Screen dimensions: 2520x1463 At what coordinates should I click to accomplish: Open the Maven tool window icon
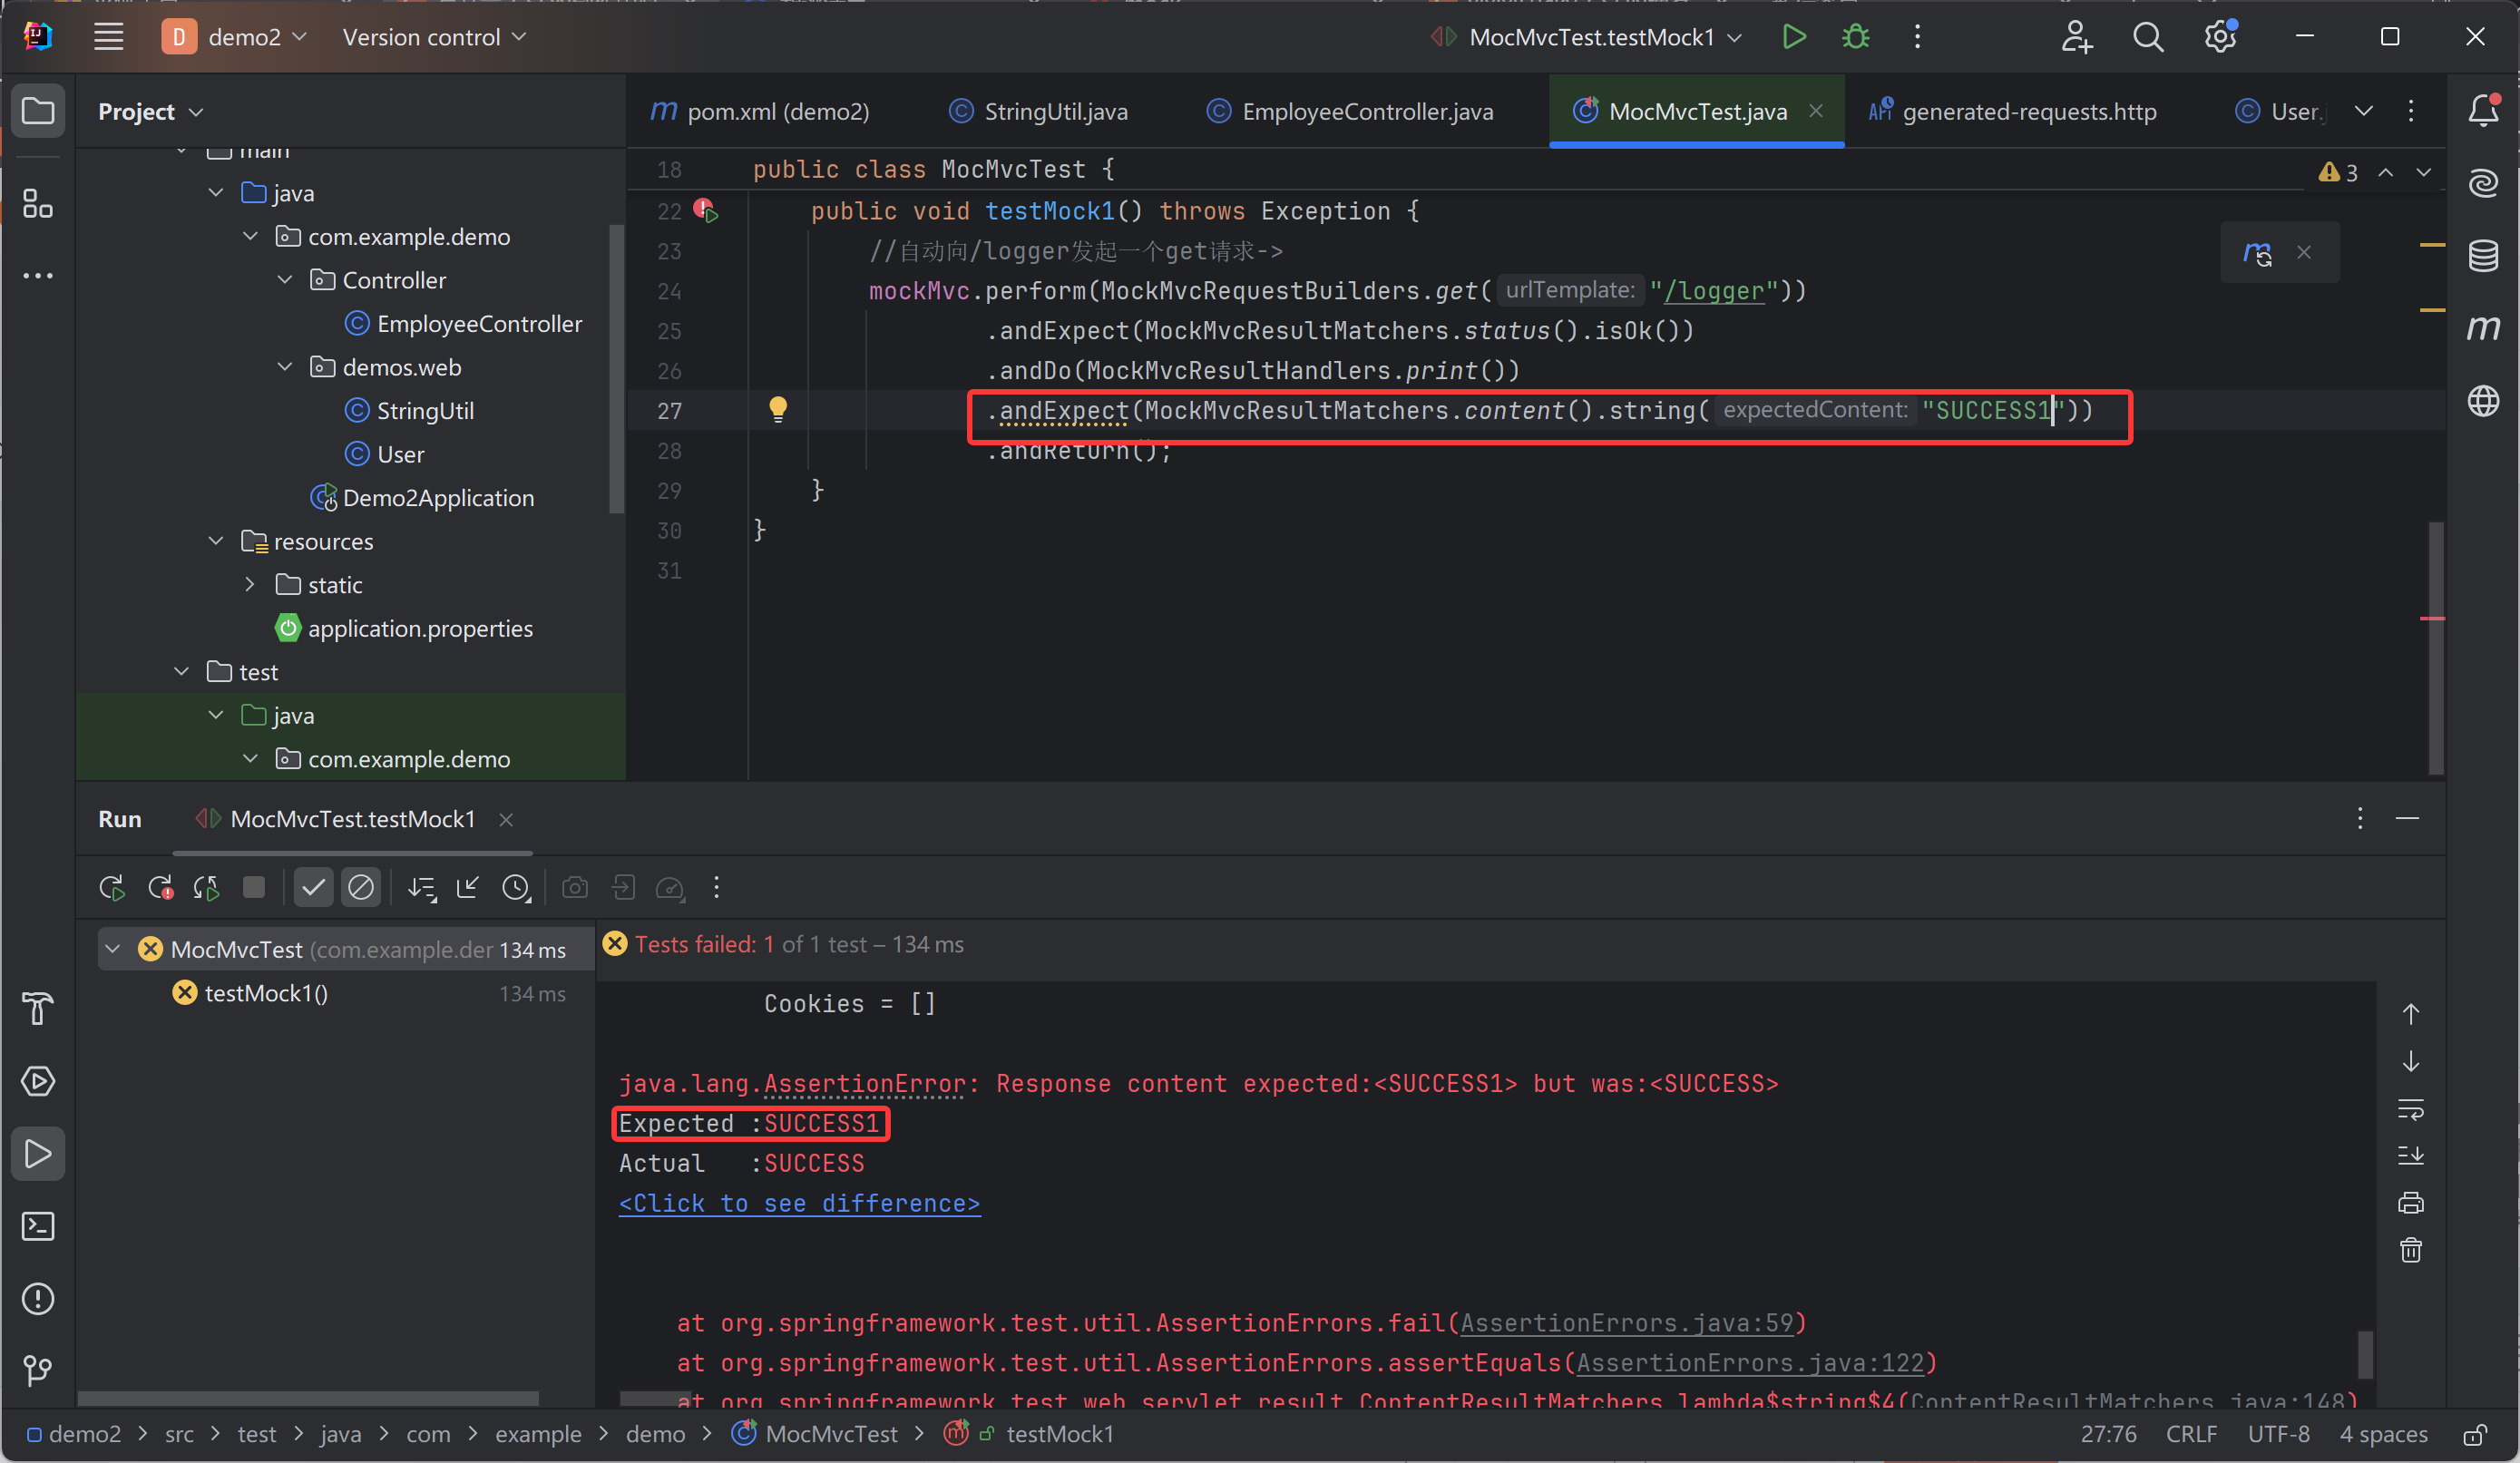(2483, 327)
